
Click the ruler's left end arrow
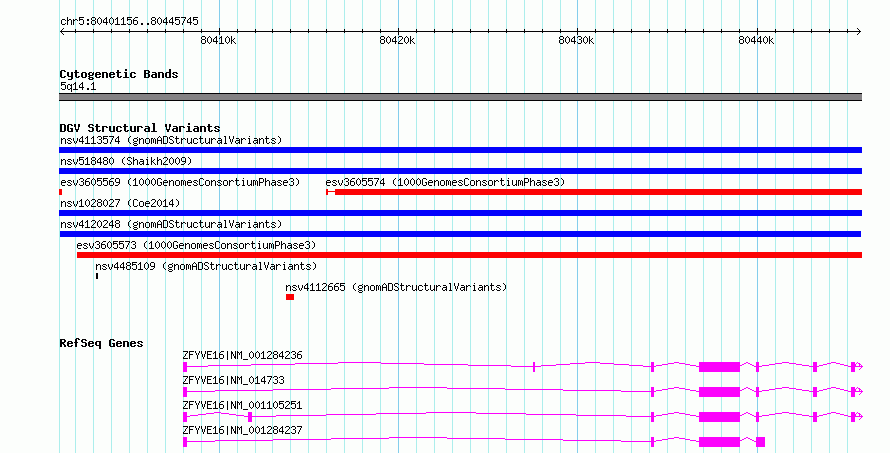coord(62,32)
